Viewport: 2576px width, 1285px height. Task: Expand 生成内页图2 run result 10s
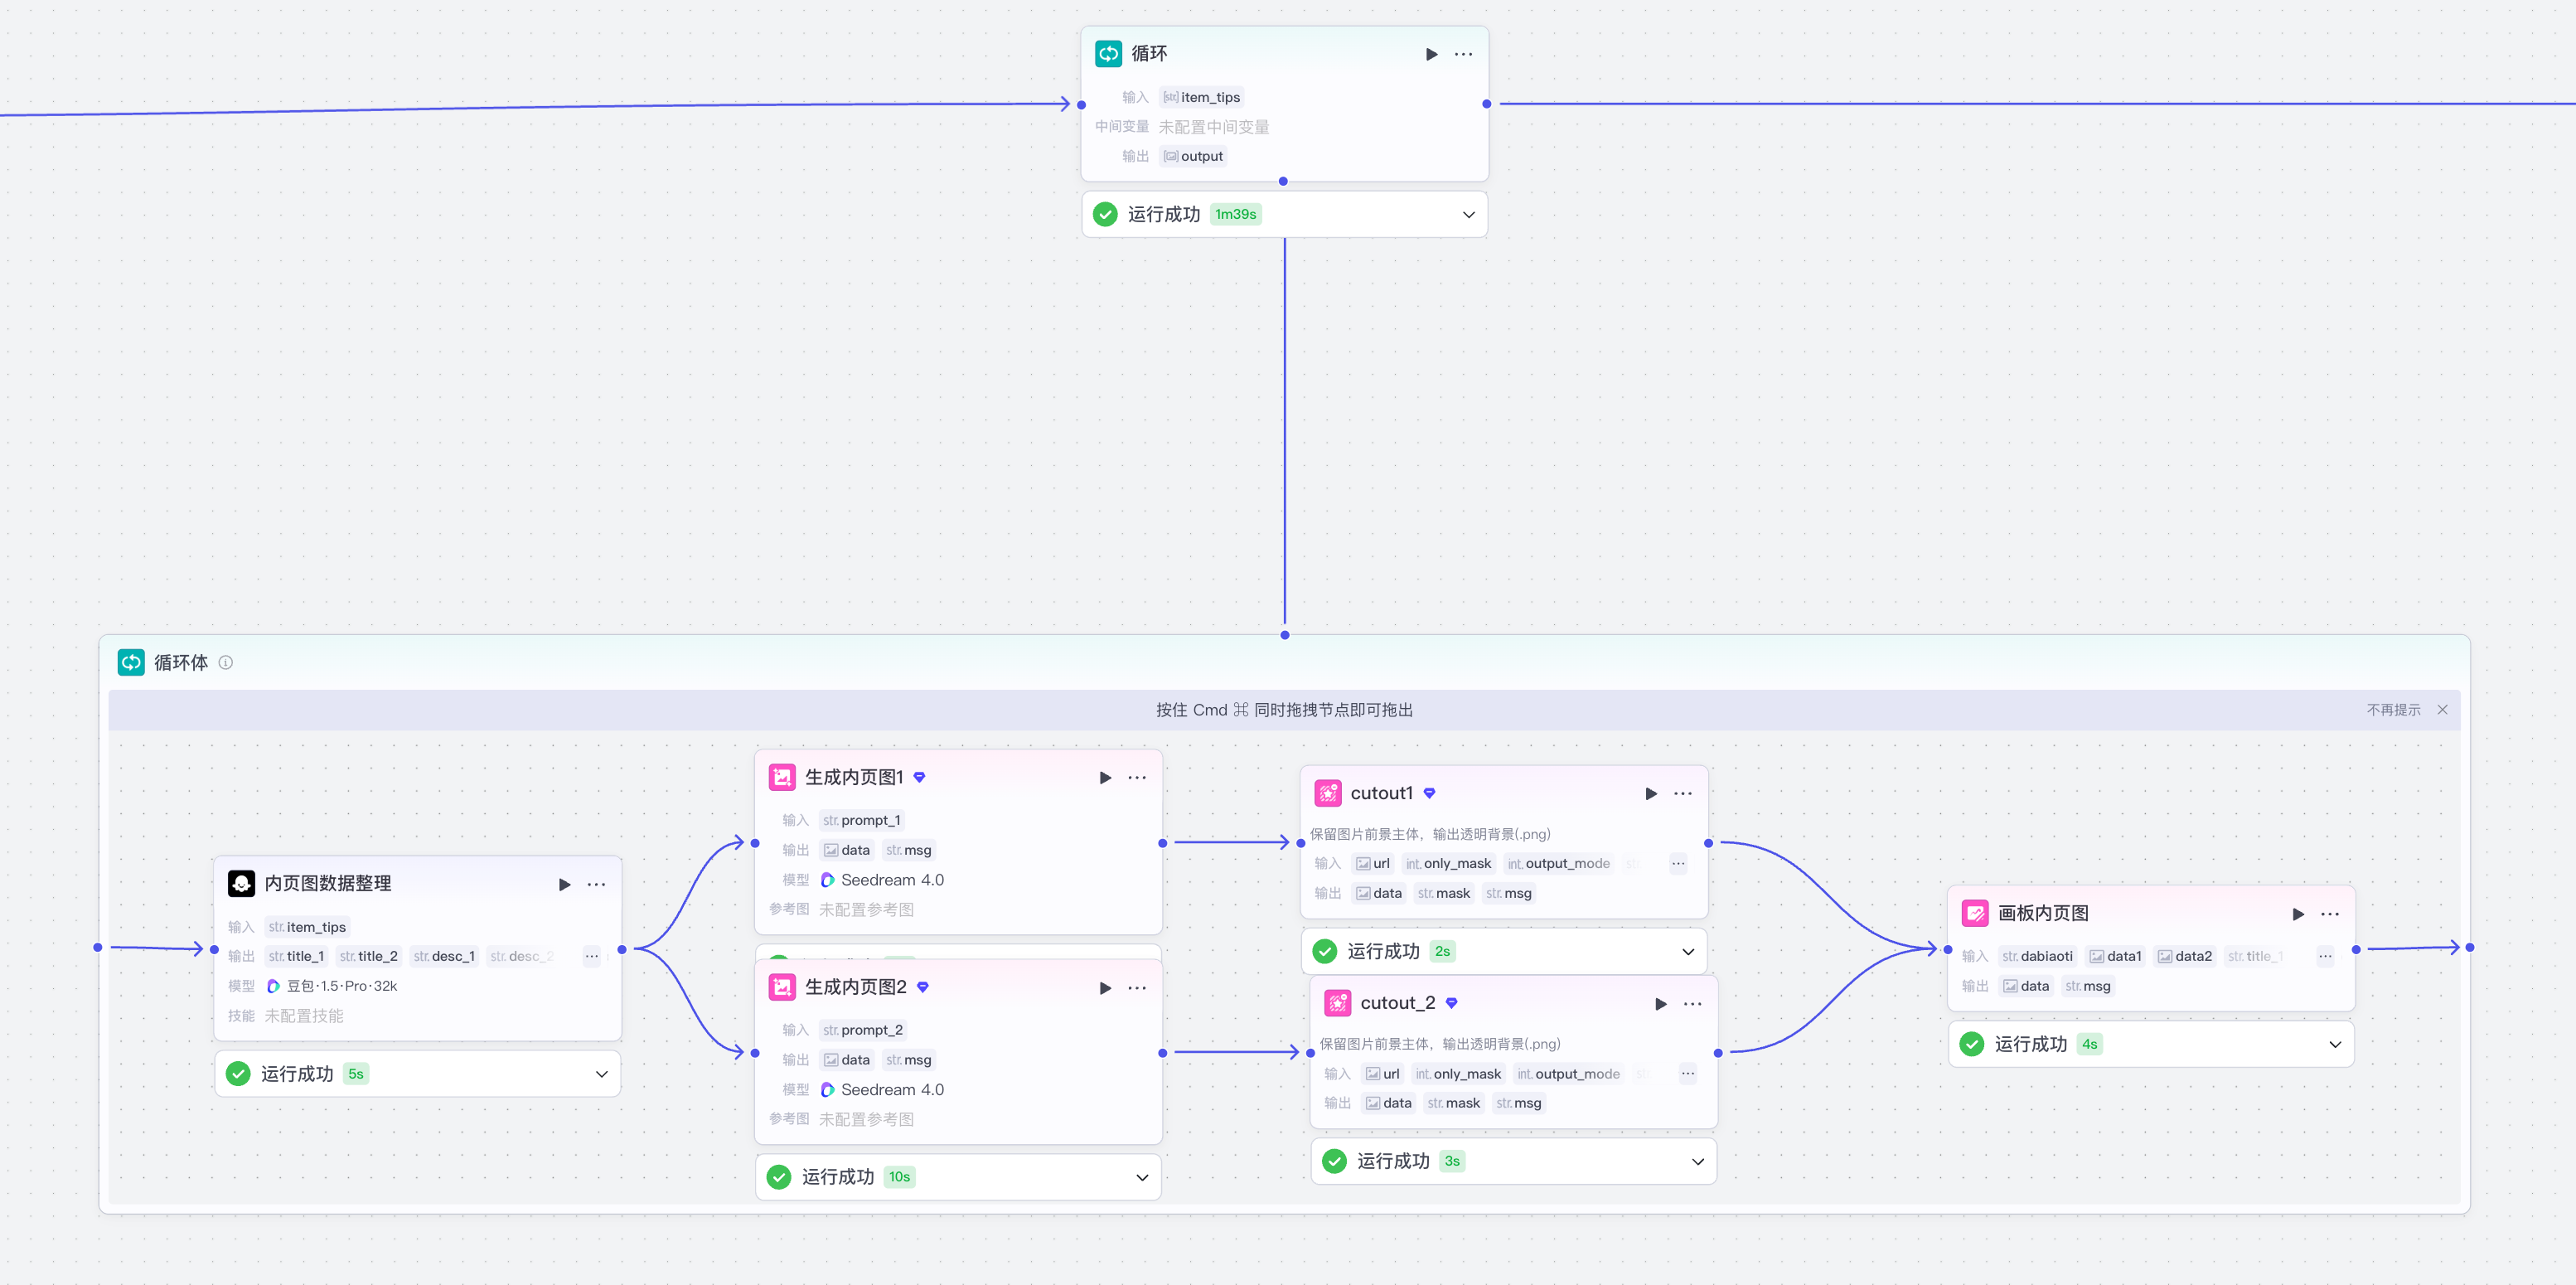coord(1141,1177)
